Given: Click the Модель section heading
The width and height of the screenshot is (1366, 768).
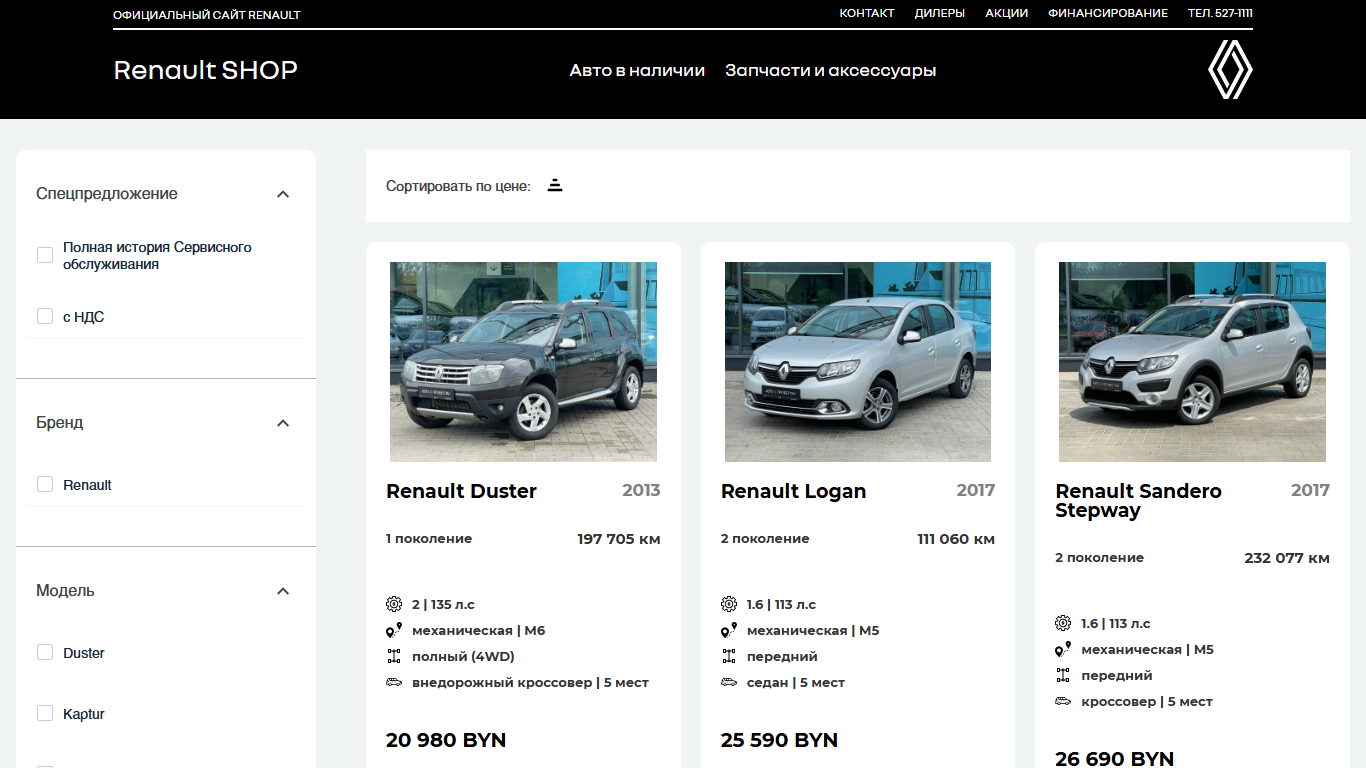Looking at the screenshot, I should tap(65, 591).
